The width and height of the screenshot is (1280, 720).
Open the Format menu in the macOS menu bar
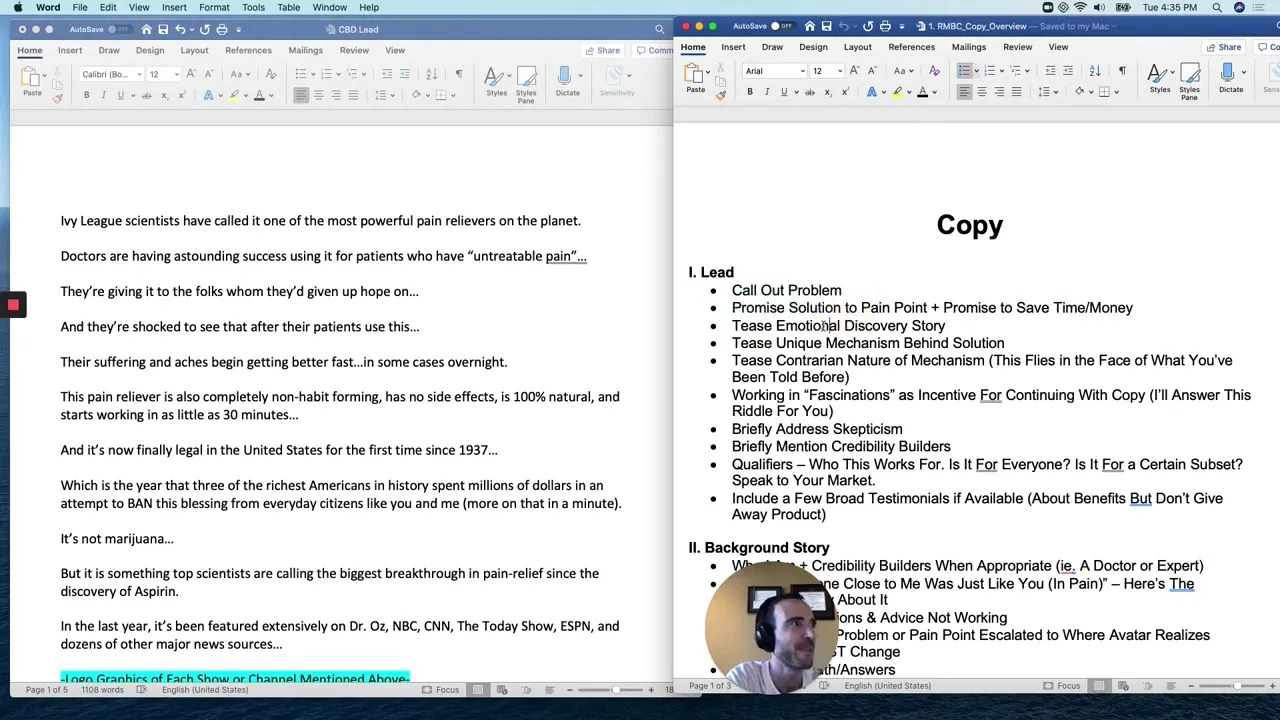pos(214,7)
